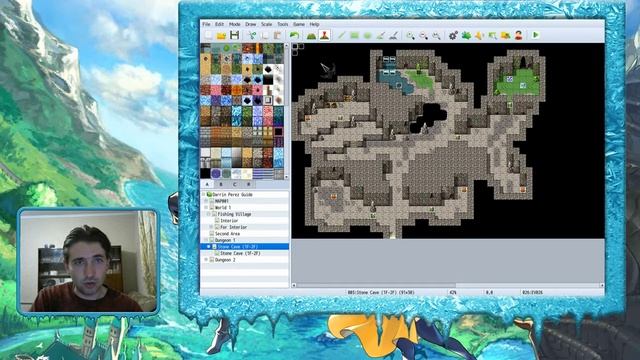Select Dungeon 1 in map tree
Image resolution: width=640 pixels, height=360 pixels.
tap(225, 240)
